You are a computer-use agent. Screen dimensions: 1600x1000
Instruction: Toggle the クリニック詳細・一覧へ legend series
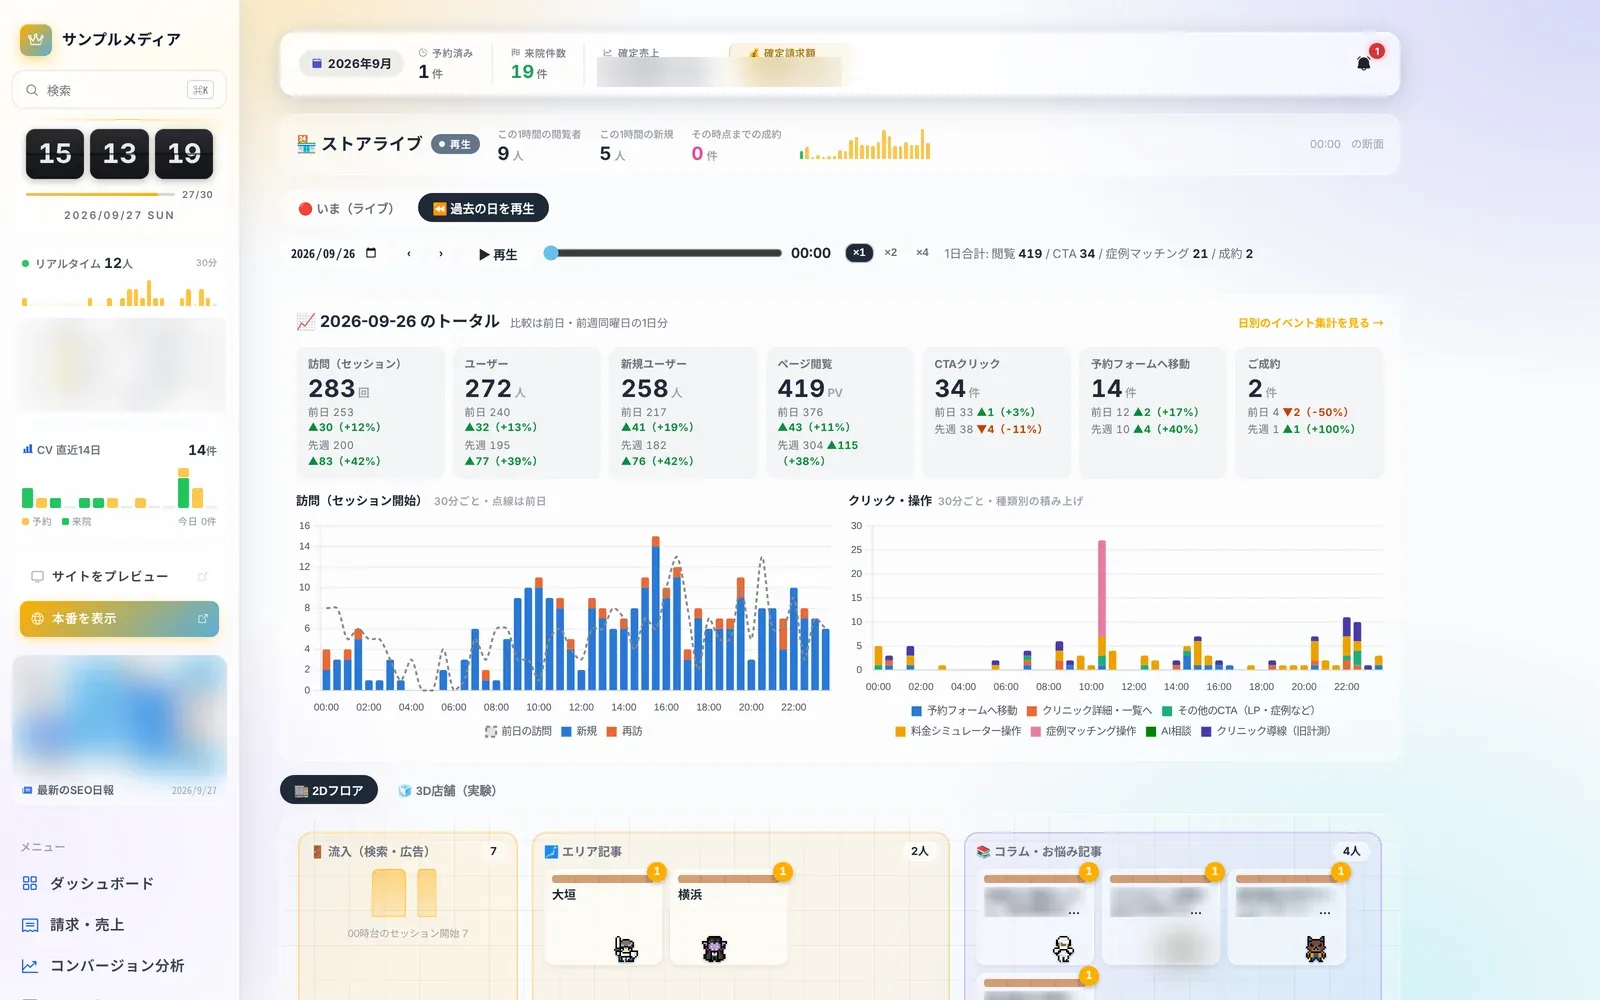[x=1089, y=710]
